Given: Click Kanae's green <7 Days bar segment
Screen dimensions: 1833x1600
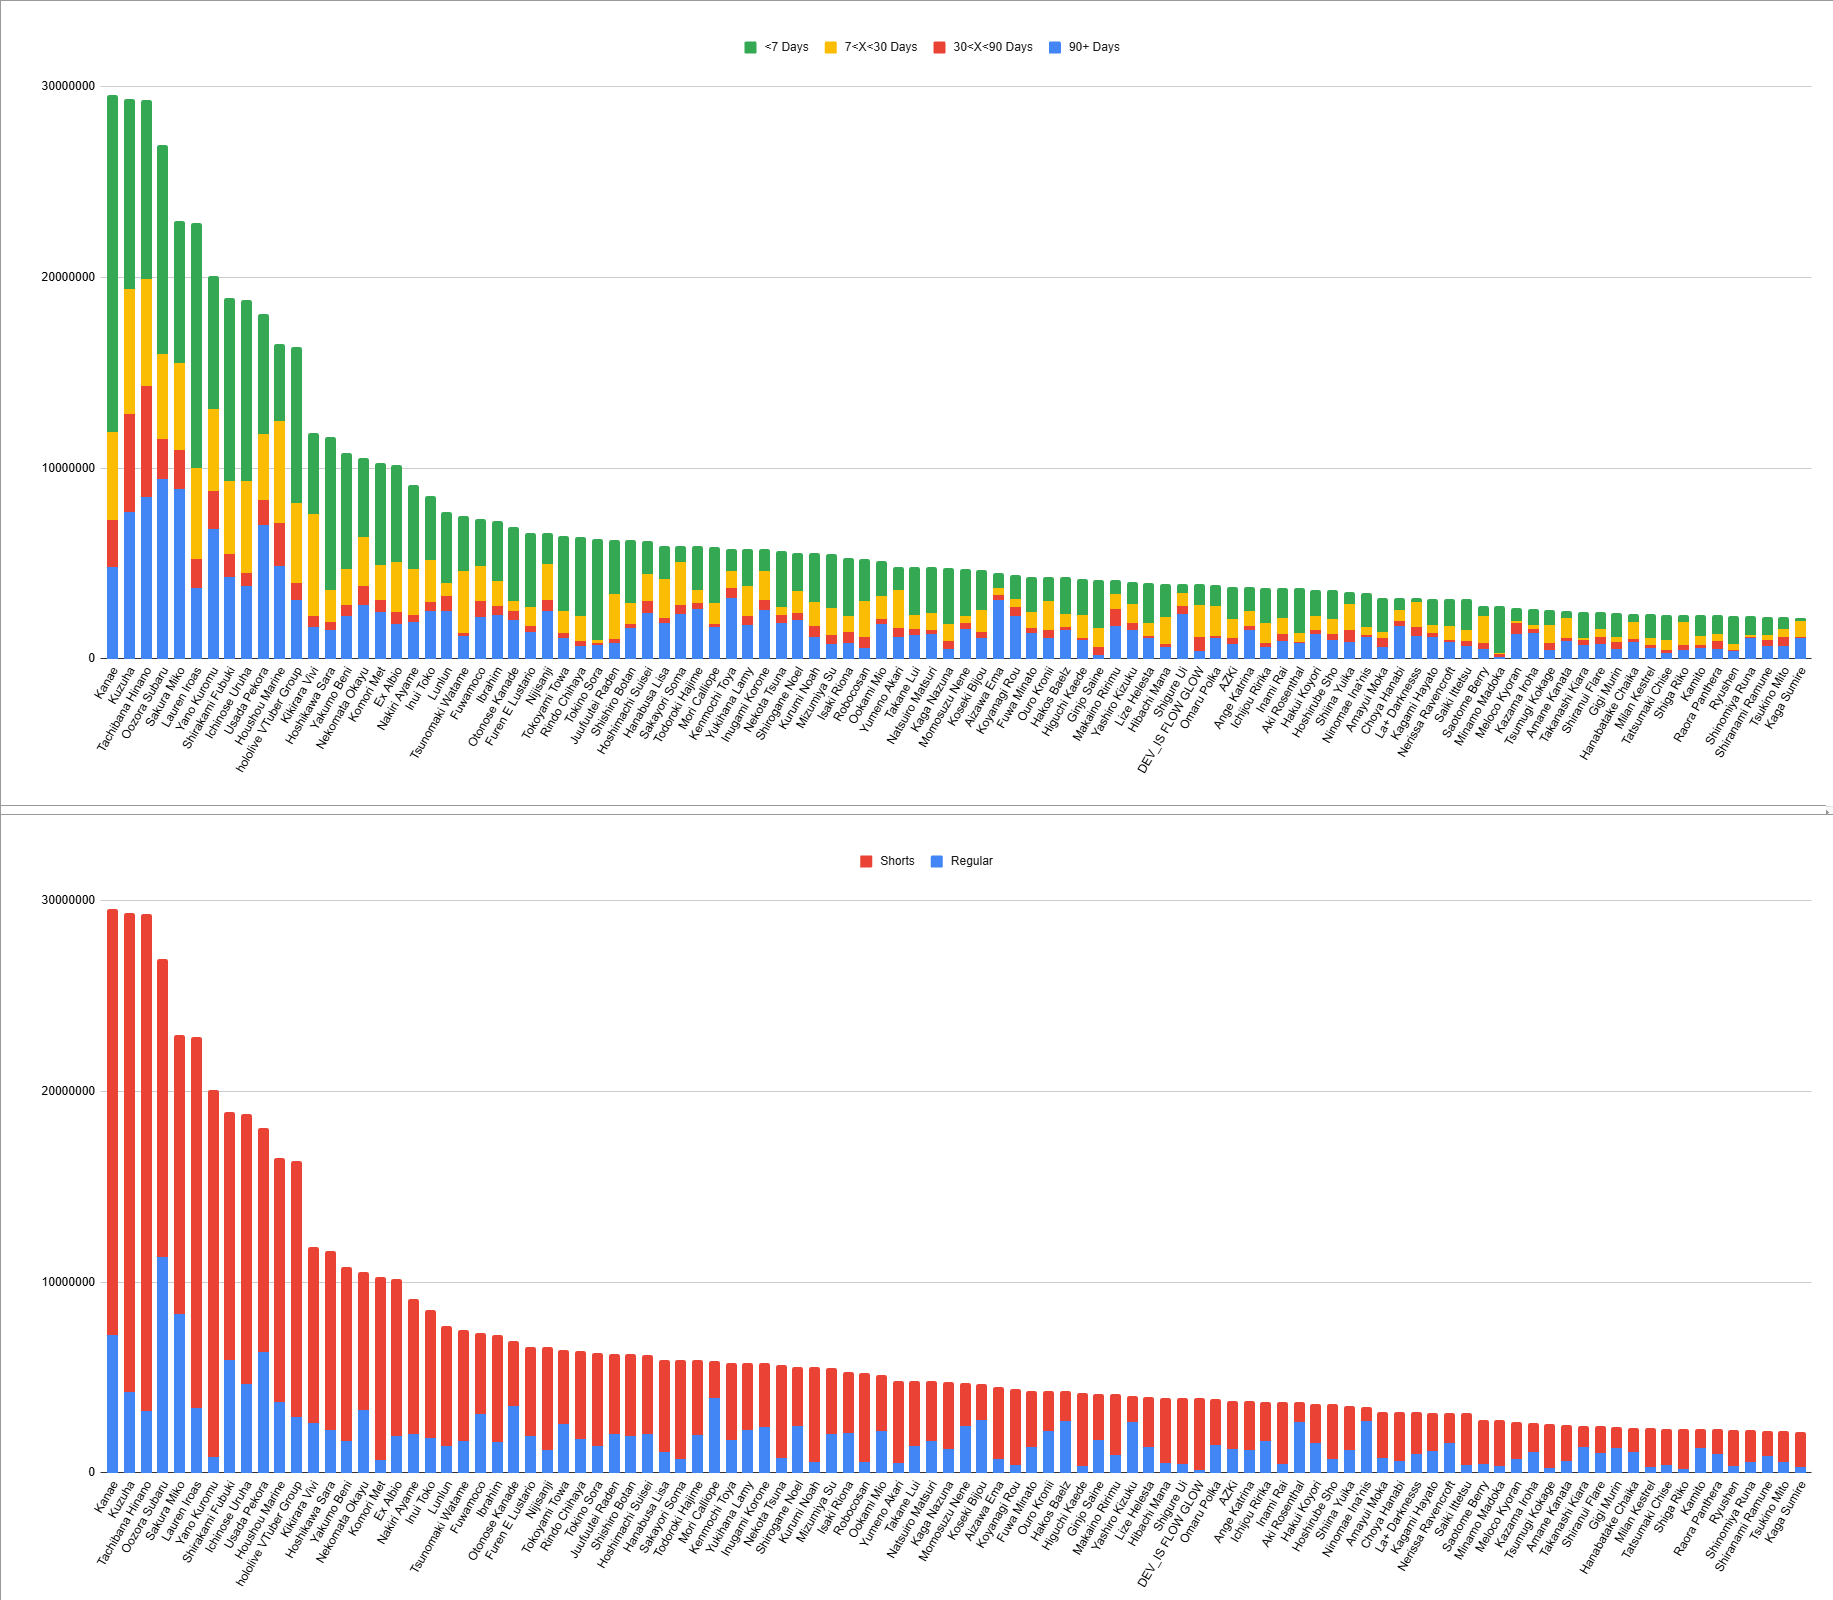Looking at the screenshot, I should (113, 263).
